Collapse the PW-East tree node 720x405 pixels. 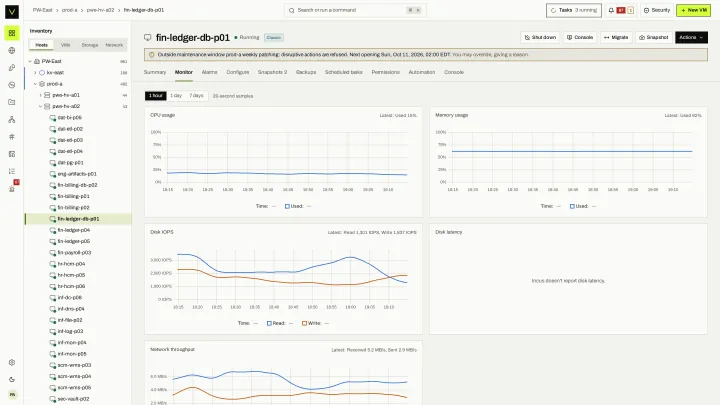pyautogui.click(x=30, y=61)
